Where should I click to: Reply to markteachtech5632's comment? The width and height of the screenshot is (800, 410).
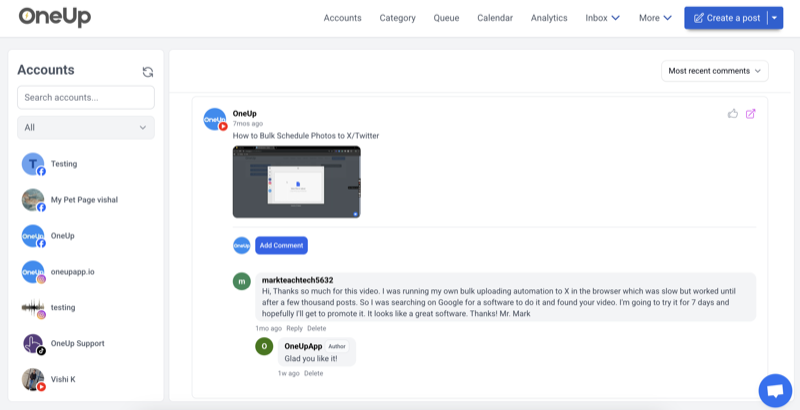294,328
